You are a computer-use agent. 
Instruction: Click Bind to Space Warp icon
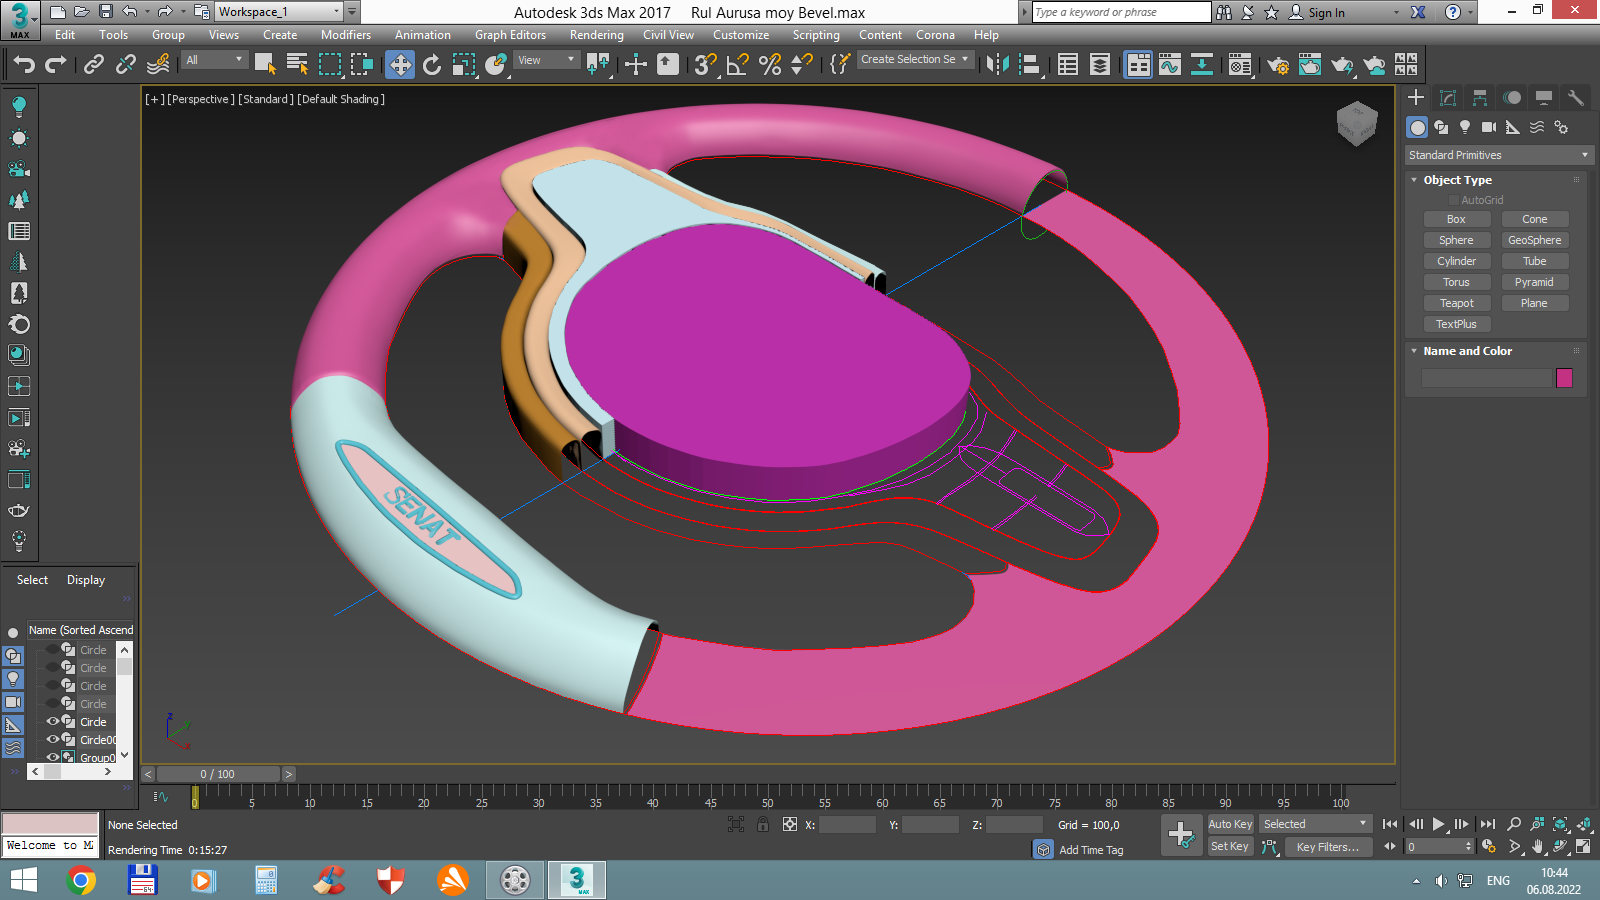(158, 64)
